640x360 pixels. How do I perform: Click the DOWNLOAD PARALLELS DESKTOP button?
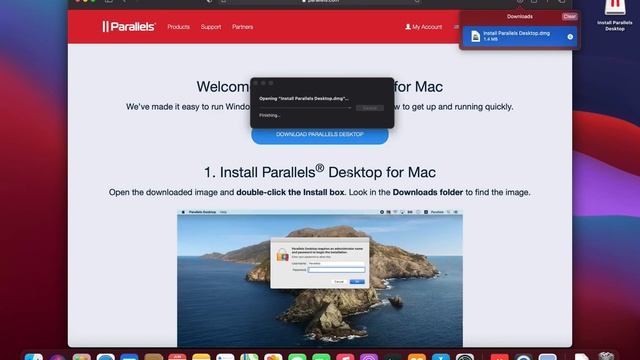point(320,135)
